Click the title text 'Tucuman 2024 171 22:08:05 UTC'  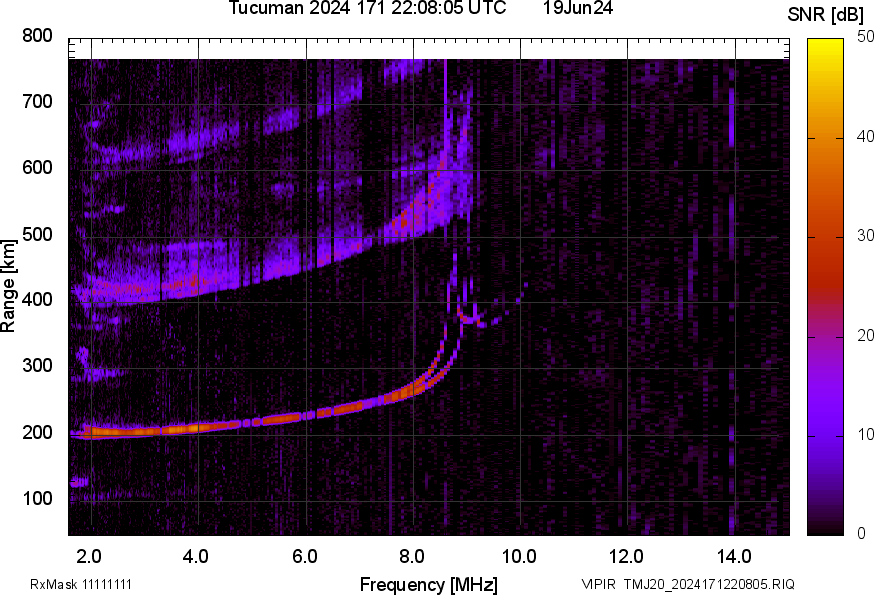(367, 8)
